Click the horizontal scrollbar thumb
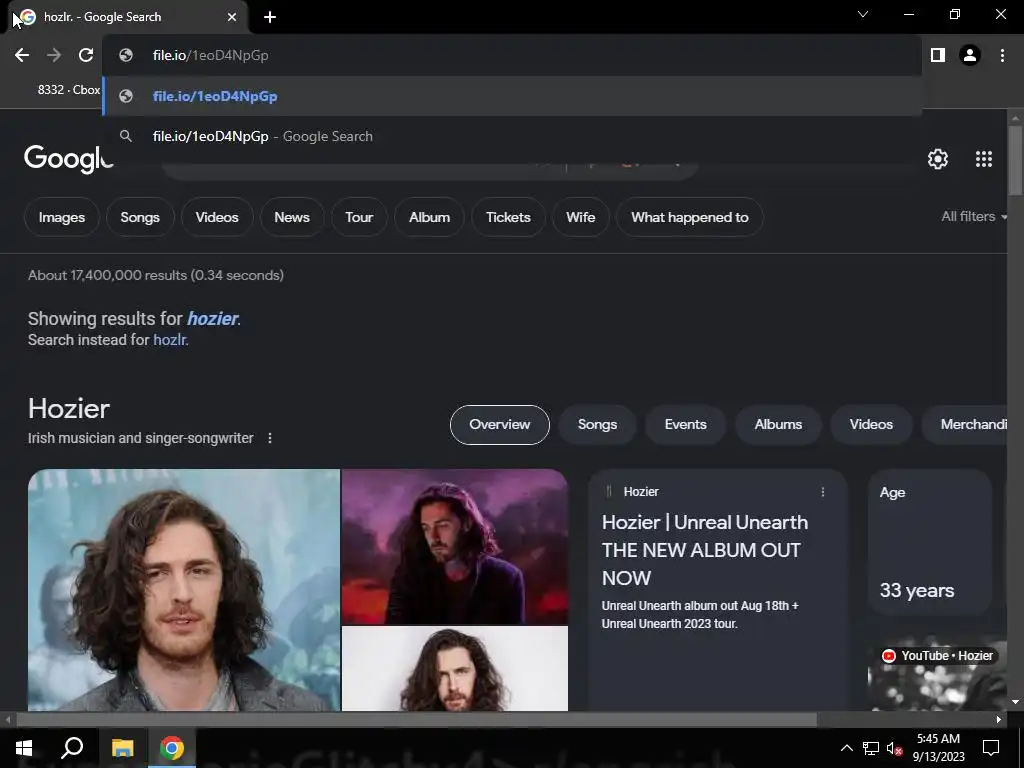This screenshot has height=768, width=1024. [416, 720]
